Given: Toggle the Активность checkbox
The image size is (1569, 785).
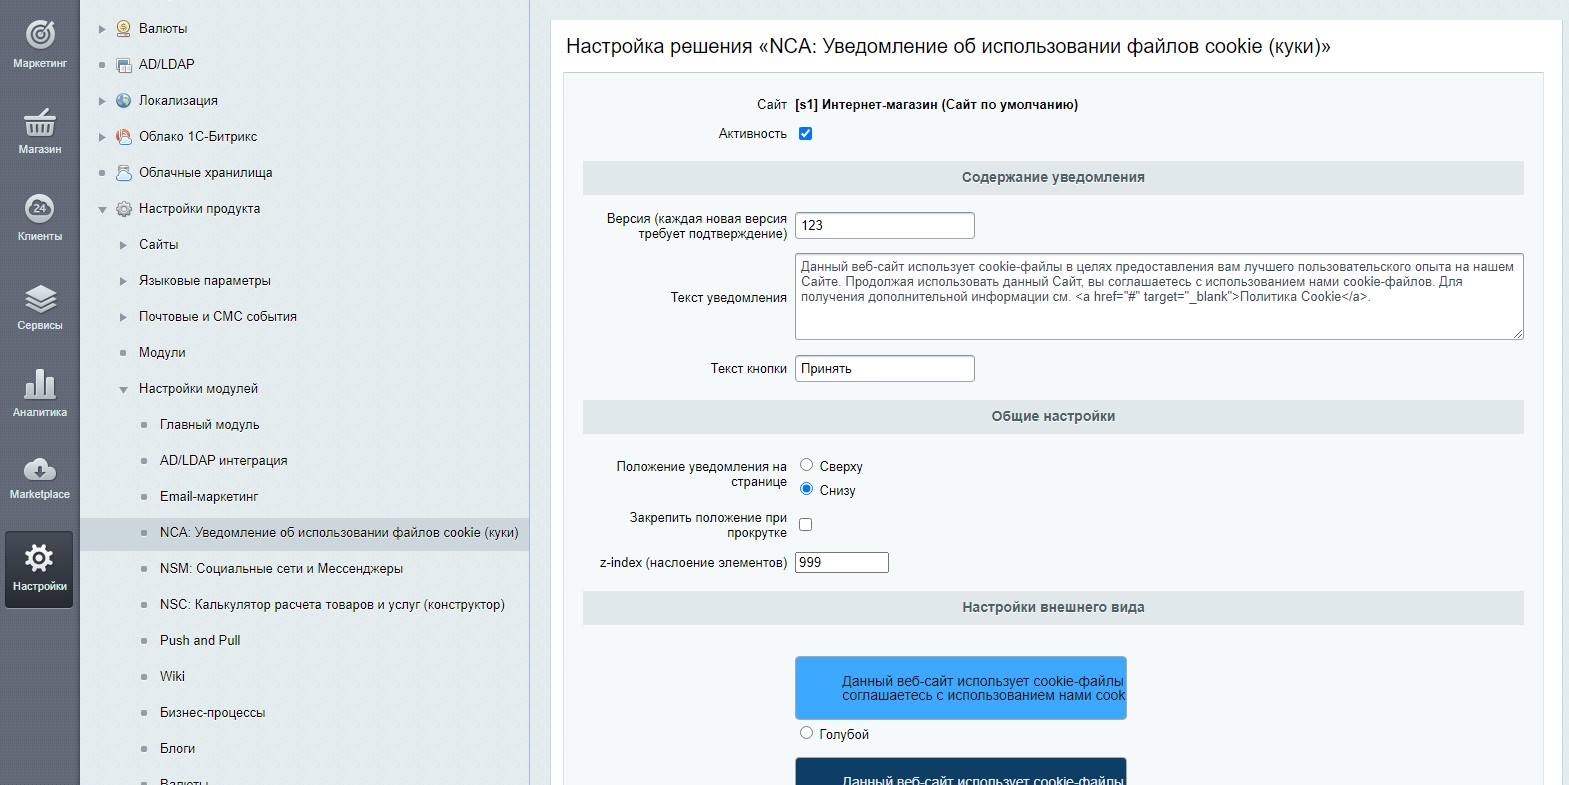Looking at the screenshot, I should point(805,133).
